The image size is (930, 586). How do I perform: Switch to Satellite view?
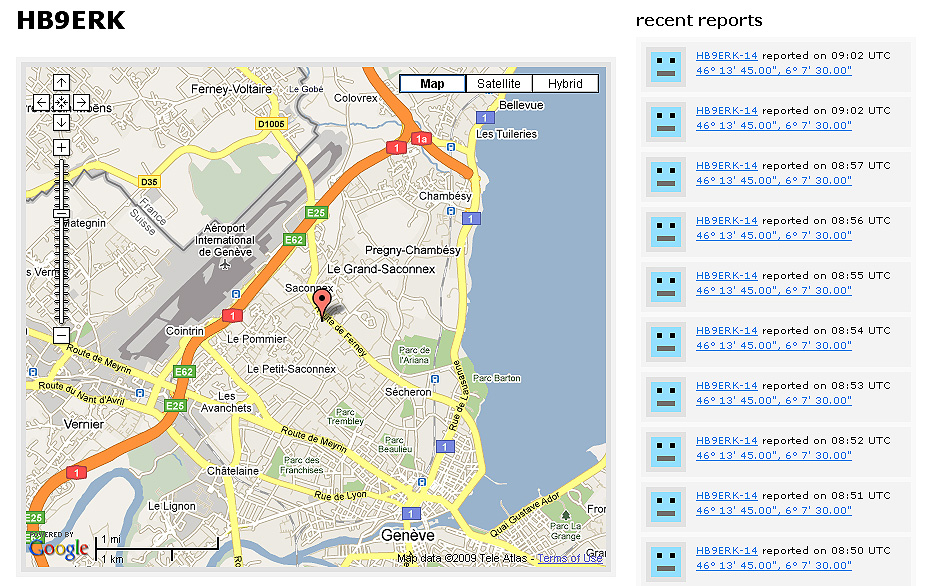[498, 84]
